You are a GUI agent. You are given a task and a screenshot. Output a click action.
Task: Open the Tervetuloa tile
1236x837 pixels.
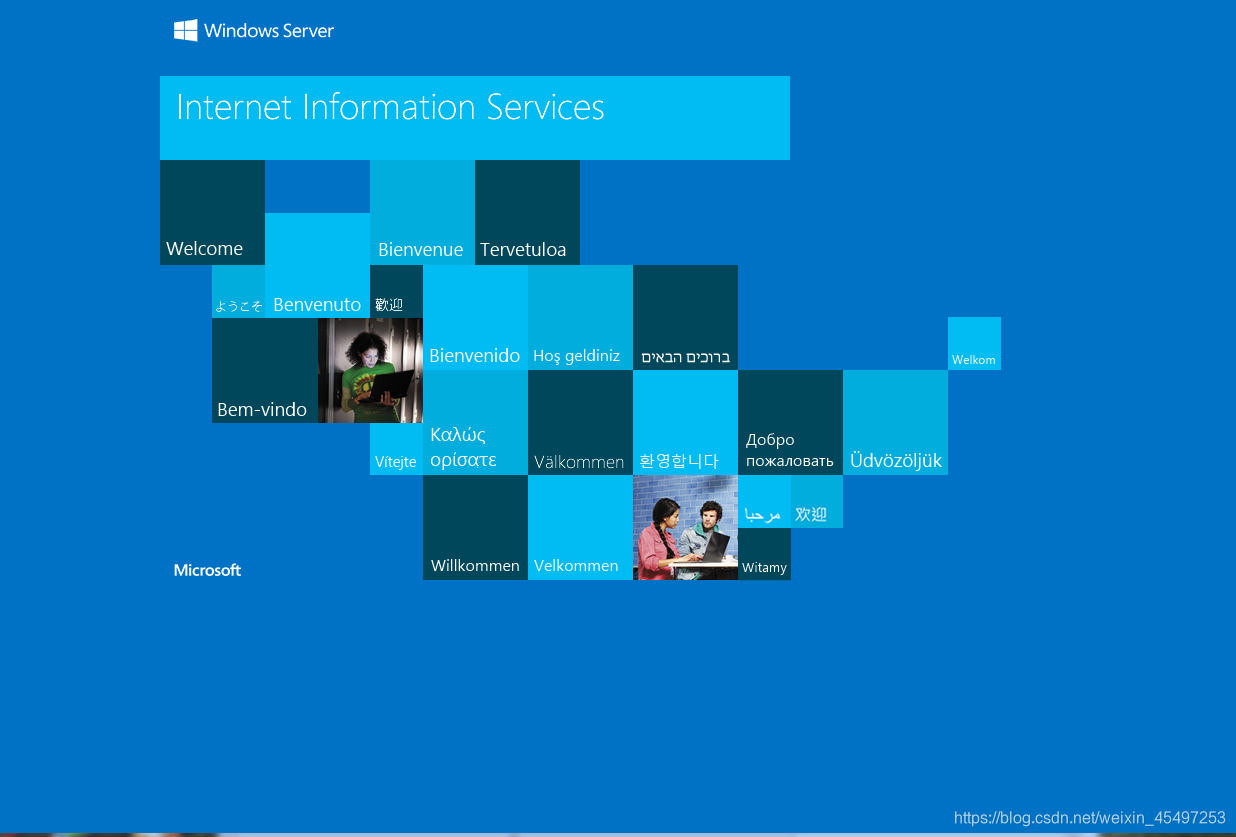coord(527,212)
